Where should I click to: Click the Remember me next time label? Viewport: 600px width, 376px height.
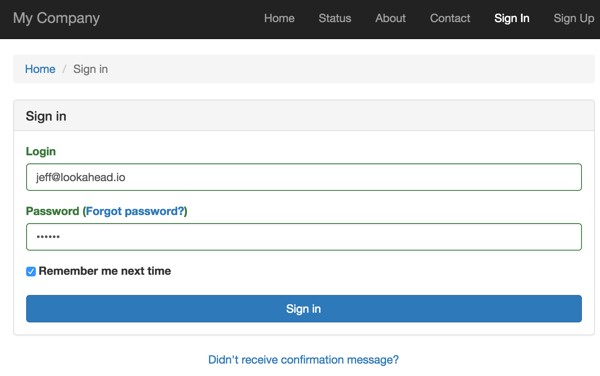click(105, 271)
